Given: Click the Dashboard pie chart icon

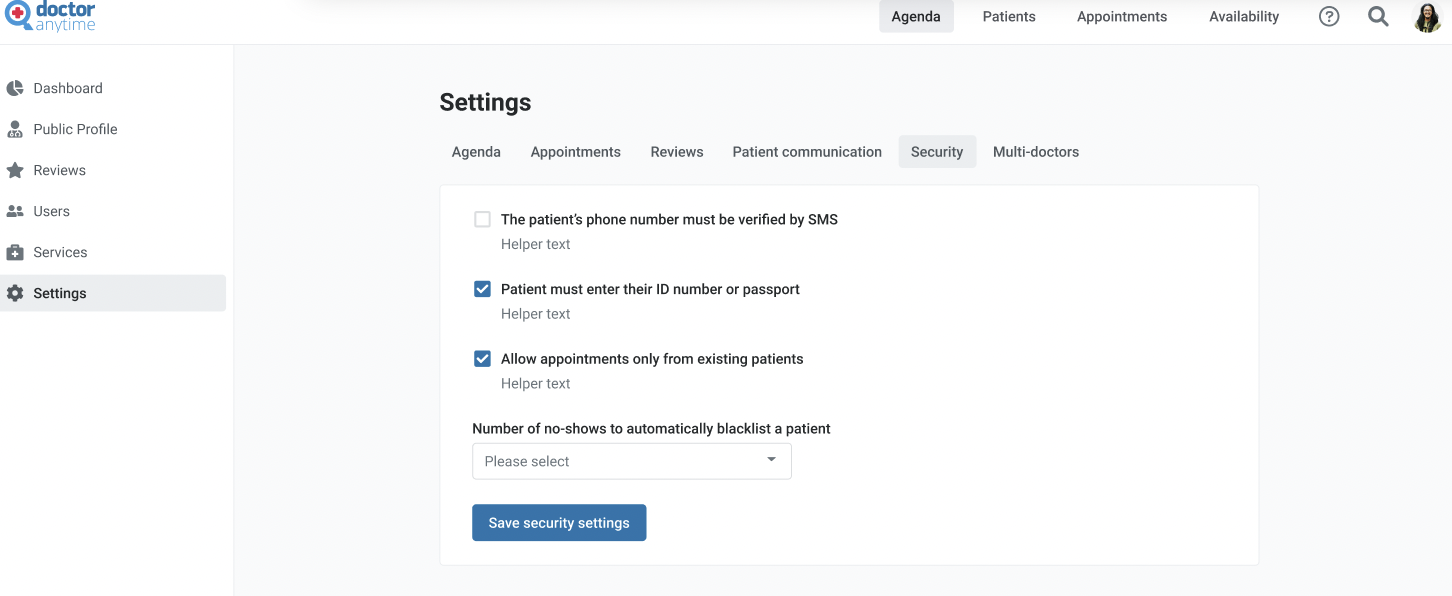Looking at the screenshot, I should [15, 88].
